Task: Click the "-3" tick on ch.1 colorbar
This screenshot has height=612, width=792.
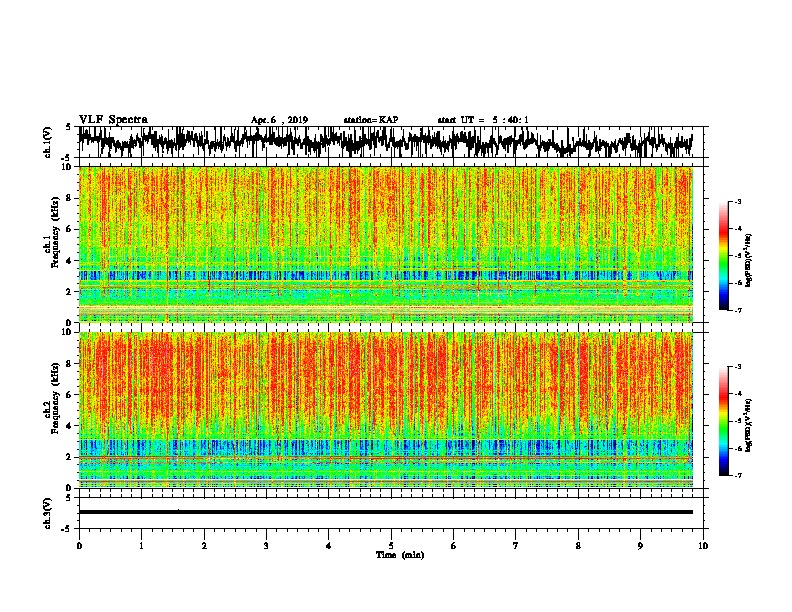Action: pyautogui.click(x=738, y=202)
